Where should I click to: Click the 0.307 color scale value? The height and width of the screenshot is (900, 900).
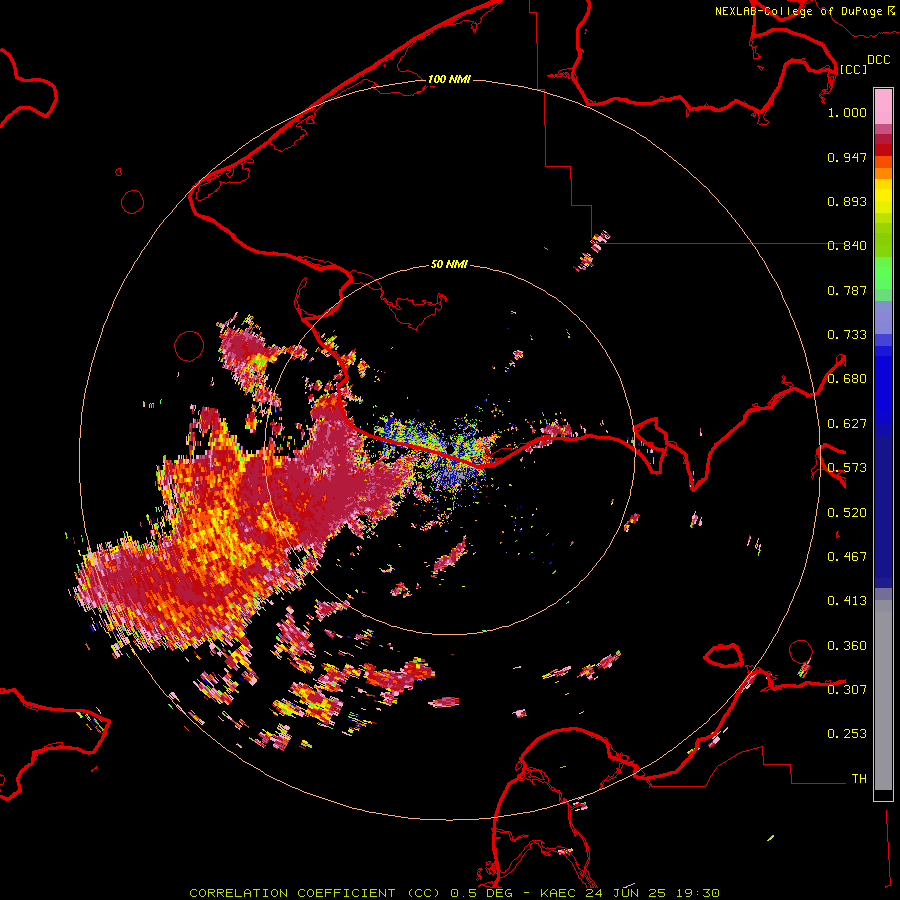click(847, 690)
